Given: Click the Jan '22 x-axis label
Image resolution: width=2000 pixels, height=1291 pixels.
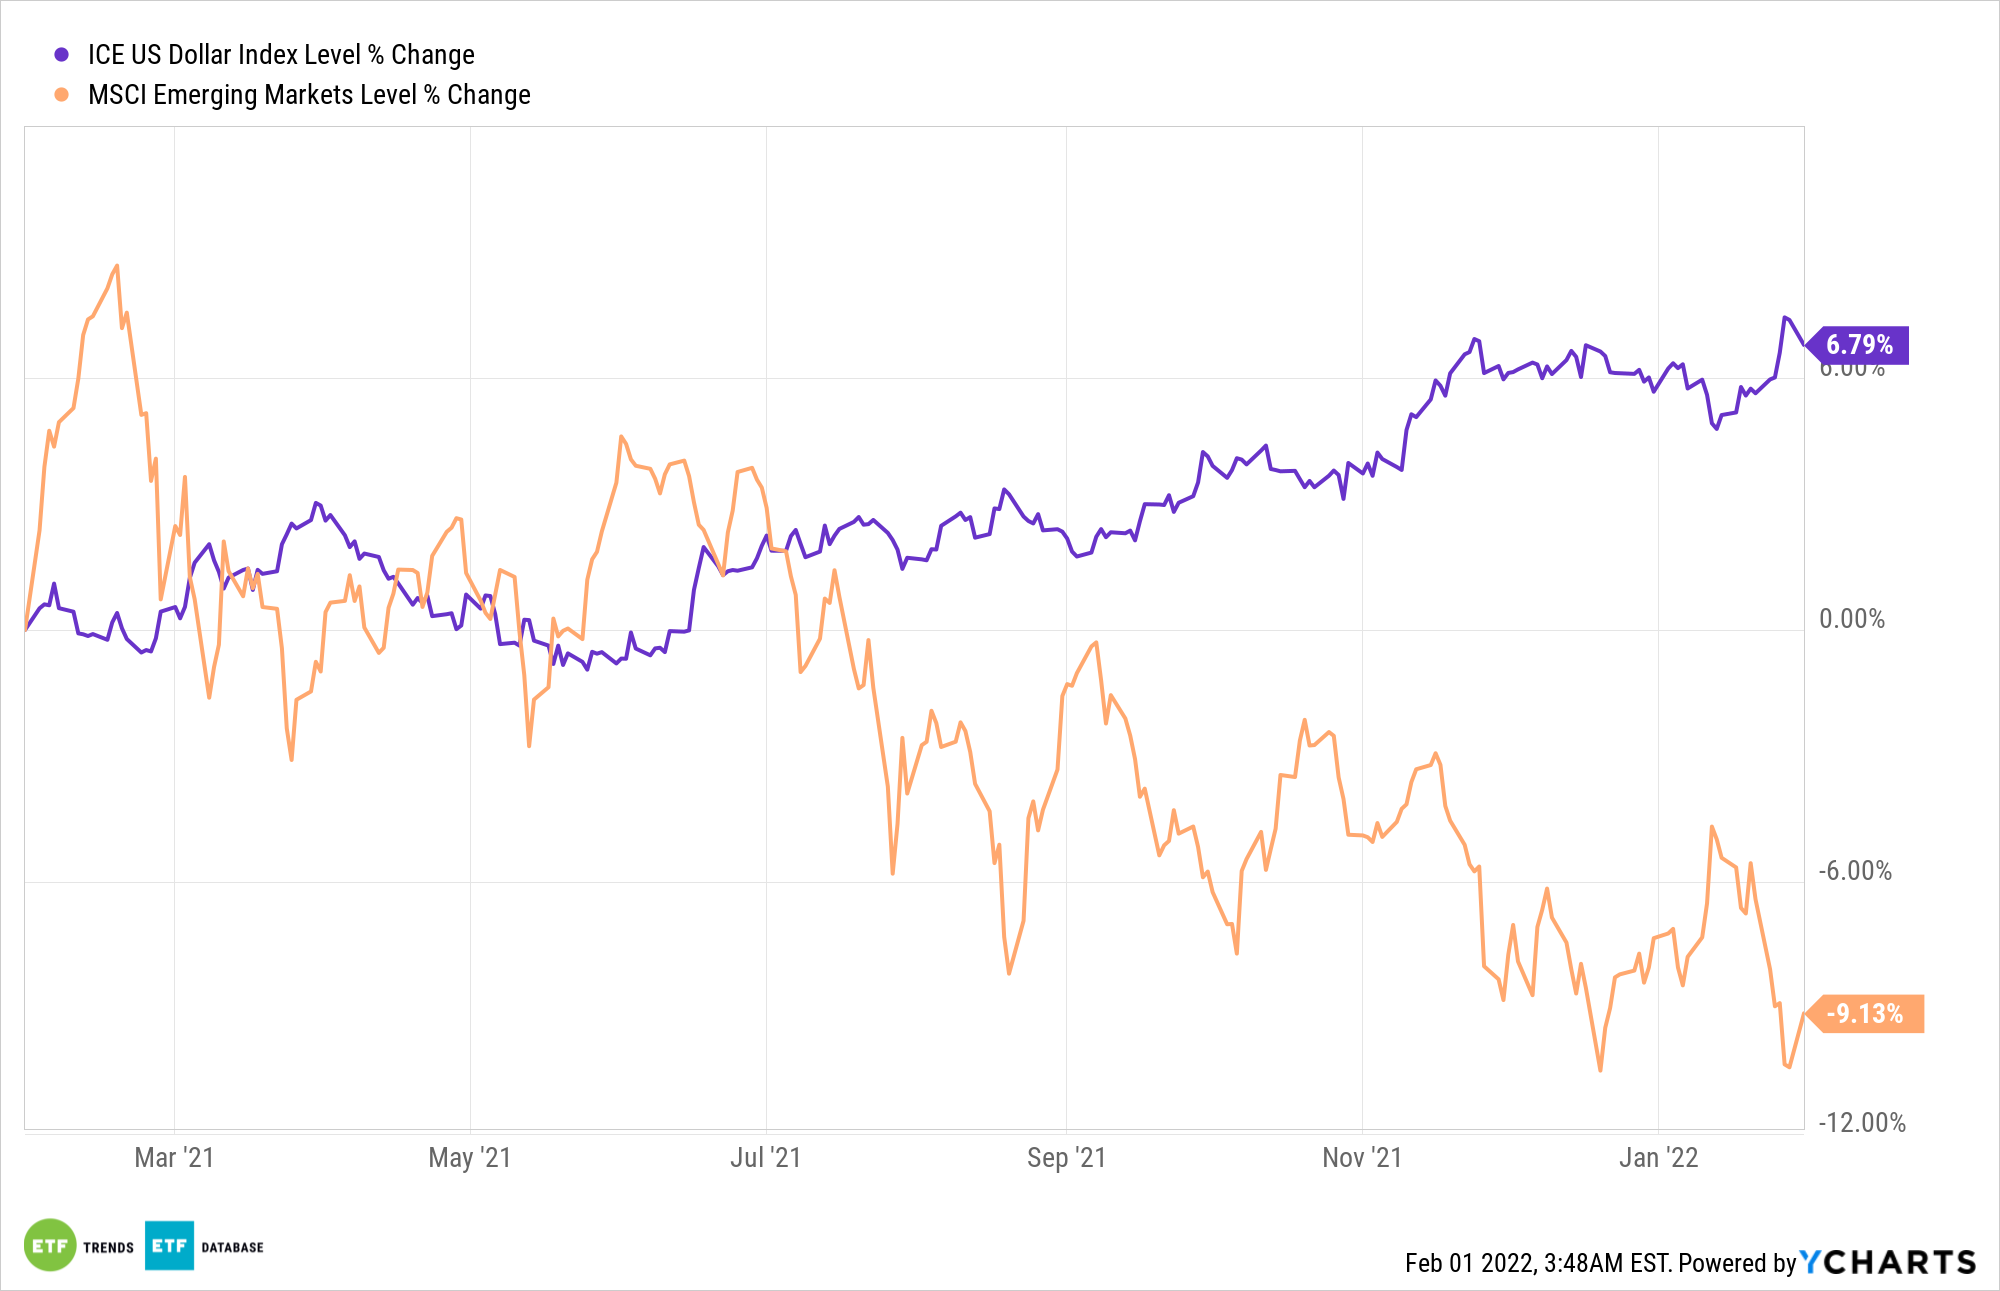Looking at the screenshot, I should pos(1658,1158).
